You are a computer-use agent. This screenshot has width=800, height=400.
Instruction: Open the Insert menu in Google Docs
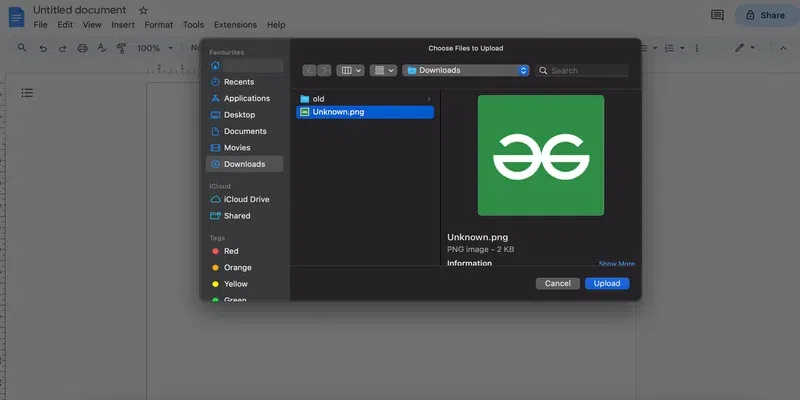click(123, 24)
